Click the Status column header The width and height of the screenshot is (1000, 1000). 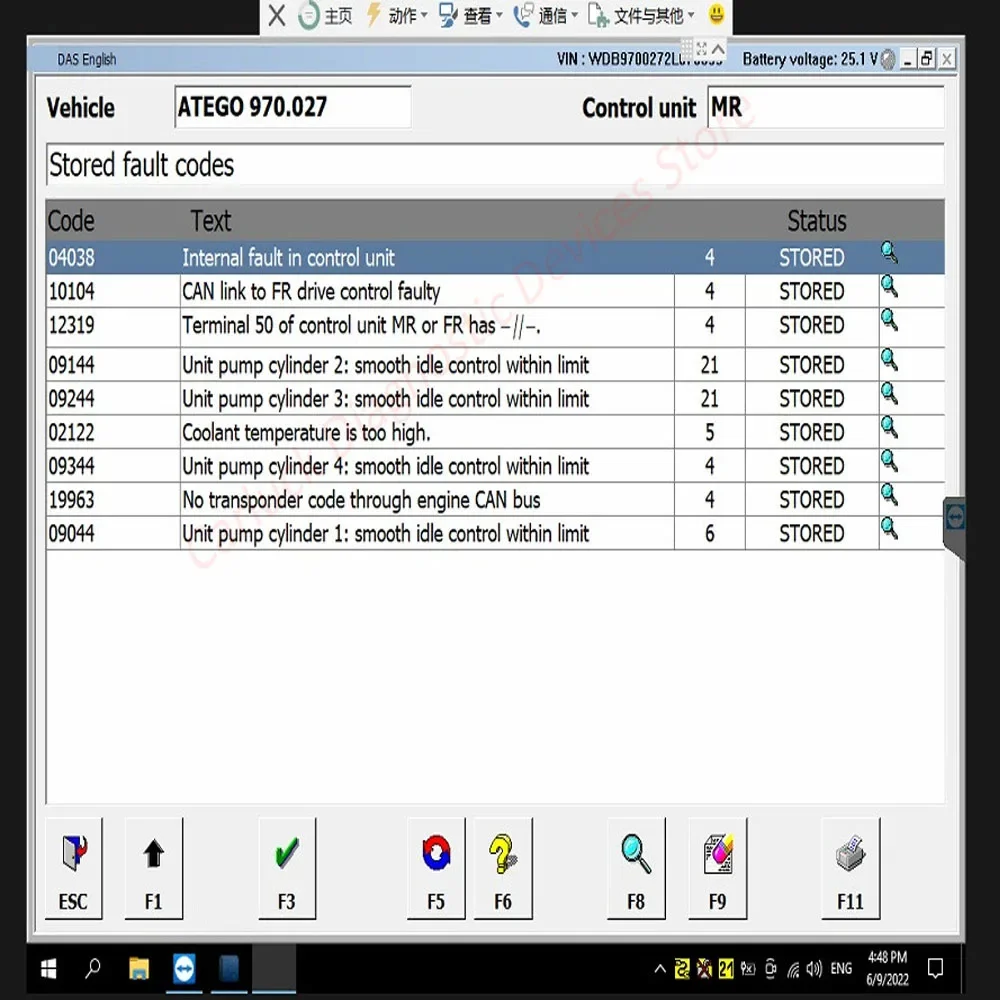pos(816,221)
